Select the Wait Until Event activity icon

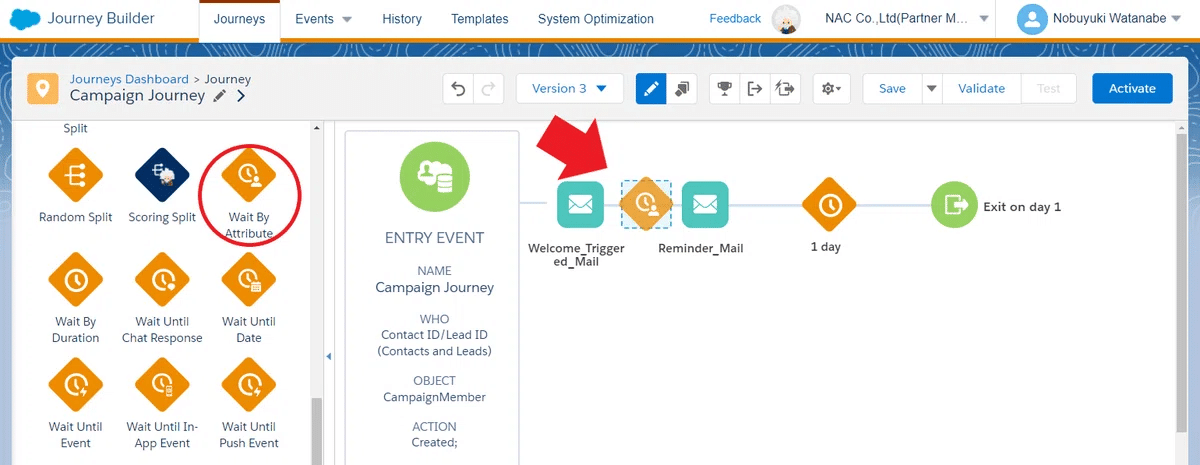(76, 385)
